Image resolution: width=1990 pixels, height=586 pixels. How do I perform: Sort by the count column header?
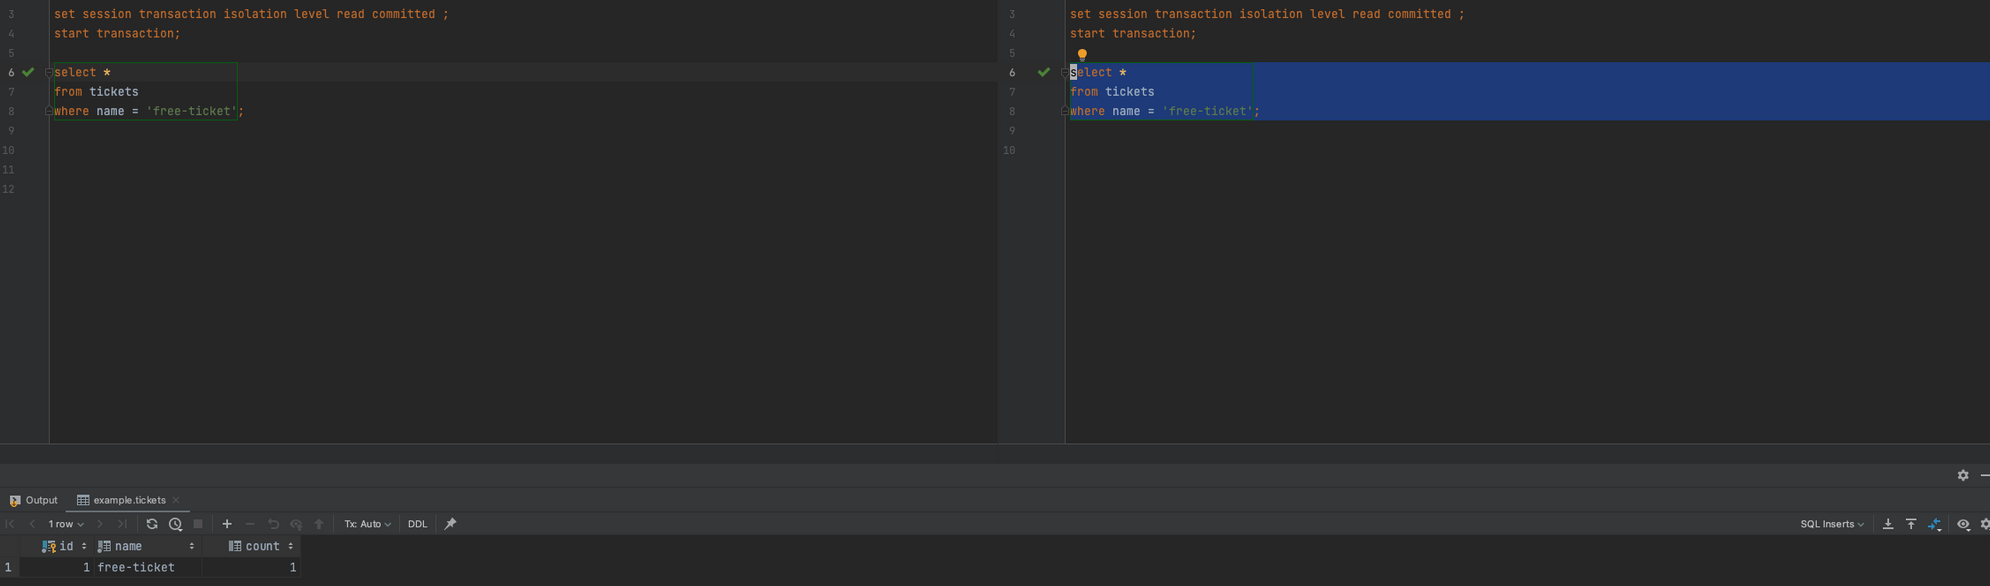click(x=251, y=547)
